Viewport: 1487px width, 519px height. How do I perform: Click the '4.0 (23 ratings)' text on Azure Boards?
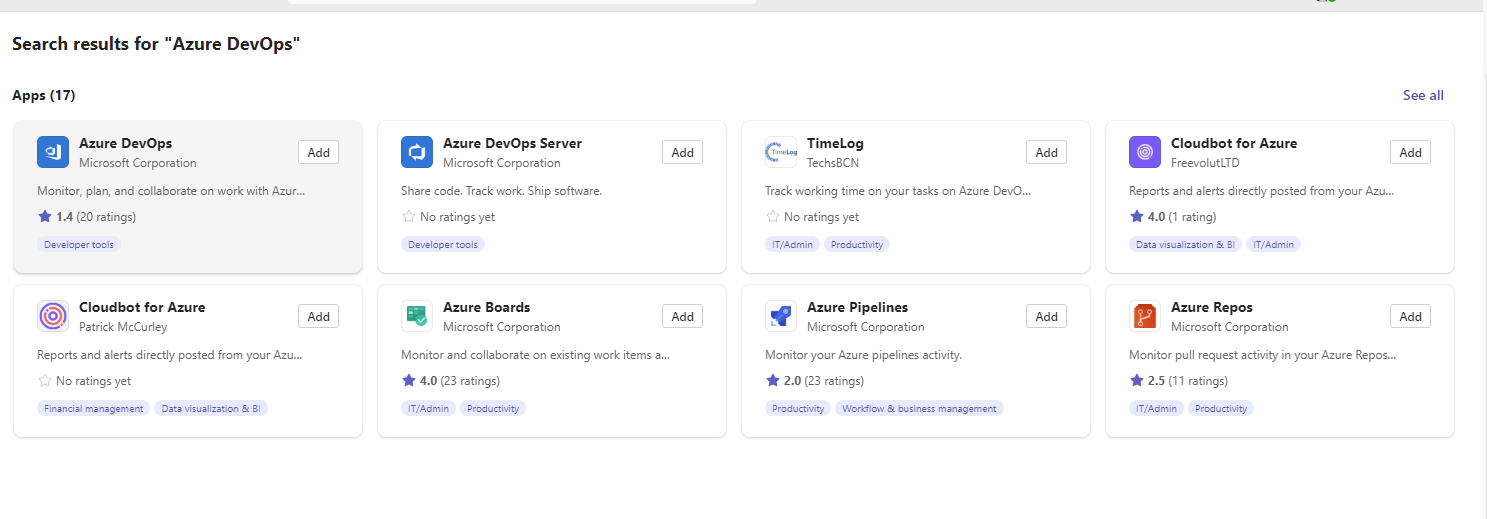coord(460,380)
